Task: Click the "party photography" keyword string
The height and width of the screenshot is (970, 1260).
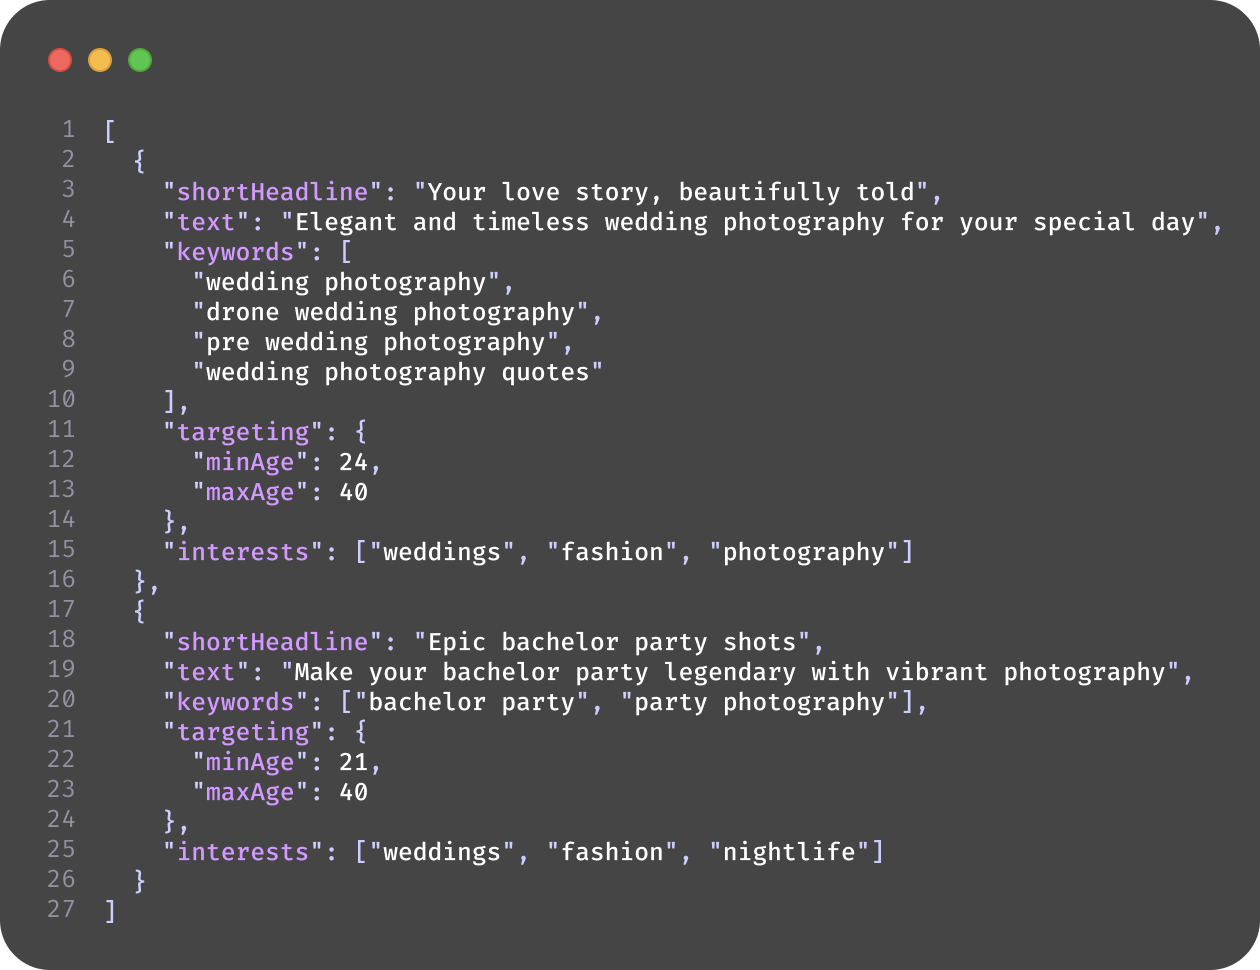Action: [x=760, y=702]
